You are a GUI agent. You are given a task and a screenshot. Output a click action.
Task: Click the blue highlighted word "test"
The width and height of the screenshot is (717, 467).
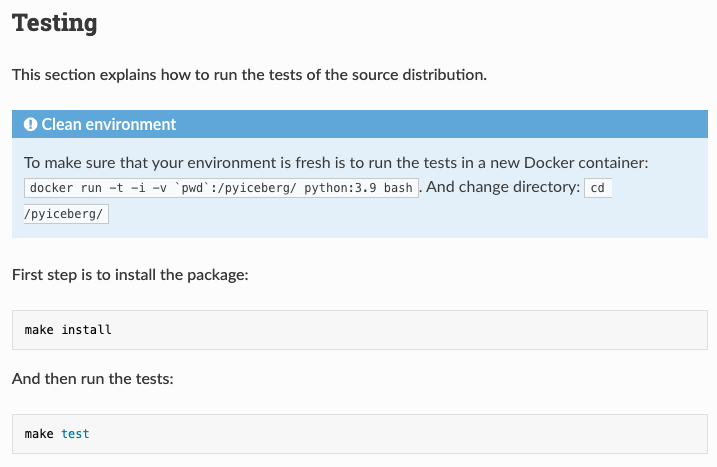(x=75, y=434)
